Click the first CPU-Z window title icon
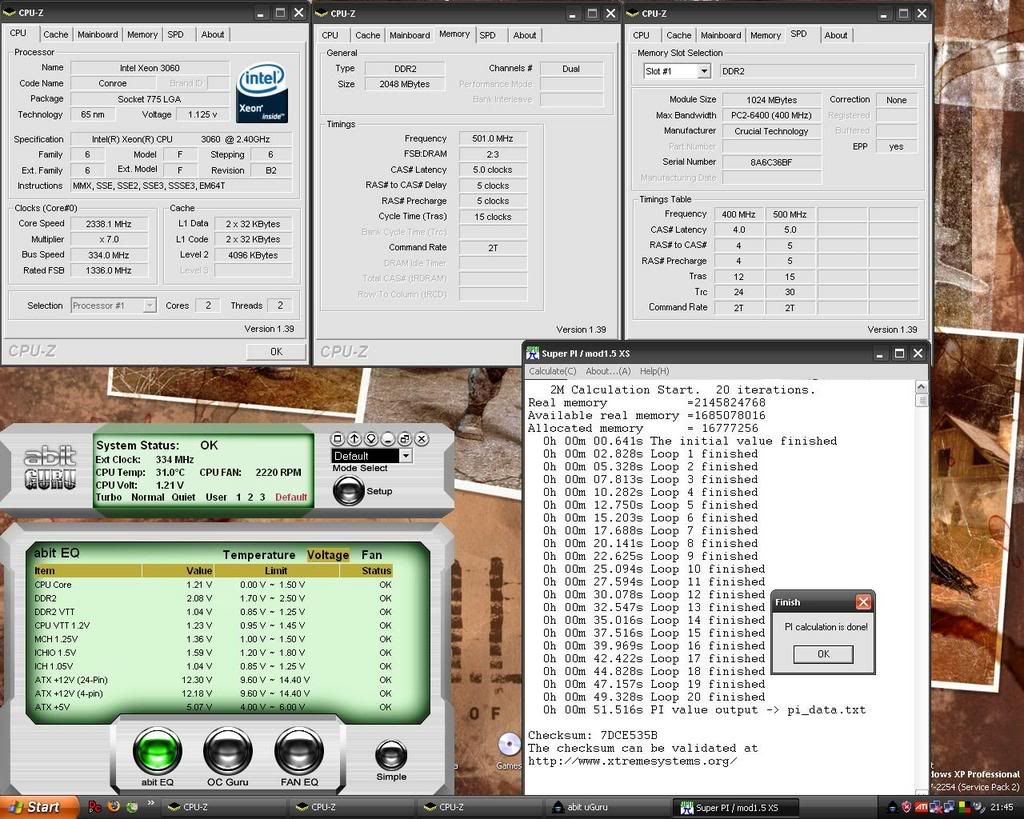This screenshot has height=819, width=1024. pos(10,12)
